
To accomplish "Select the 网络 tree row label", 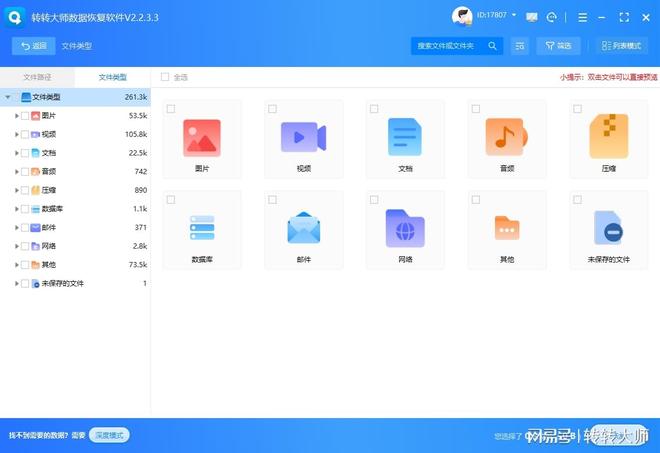I will pos(49,246).
